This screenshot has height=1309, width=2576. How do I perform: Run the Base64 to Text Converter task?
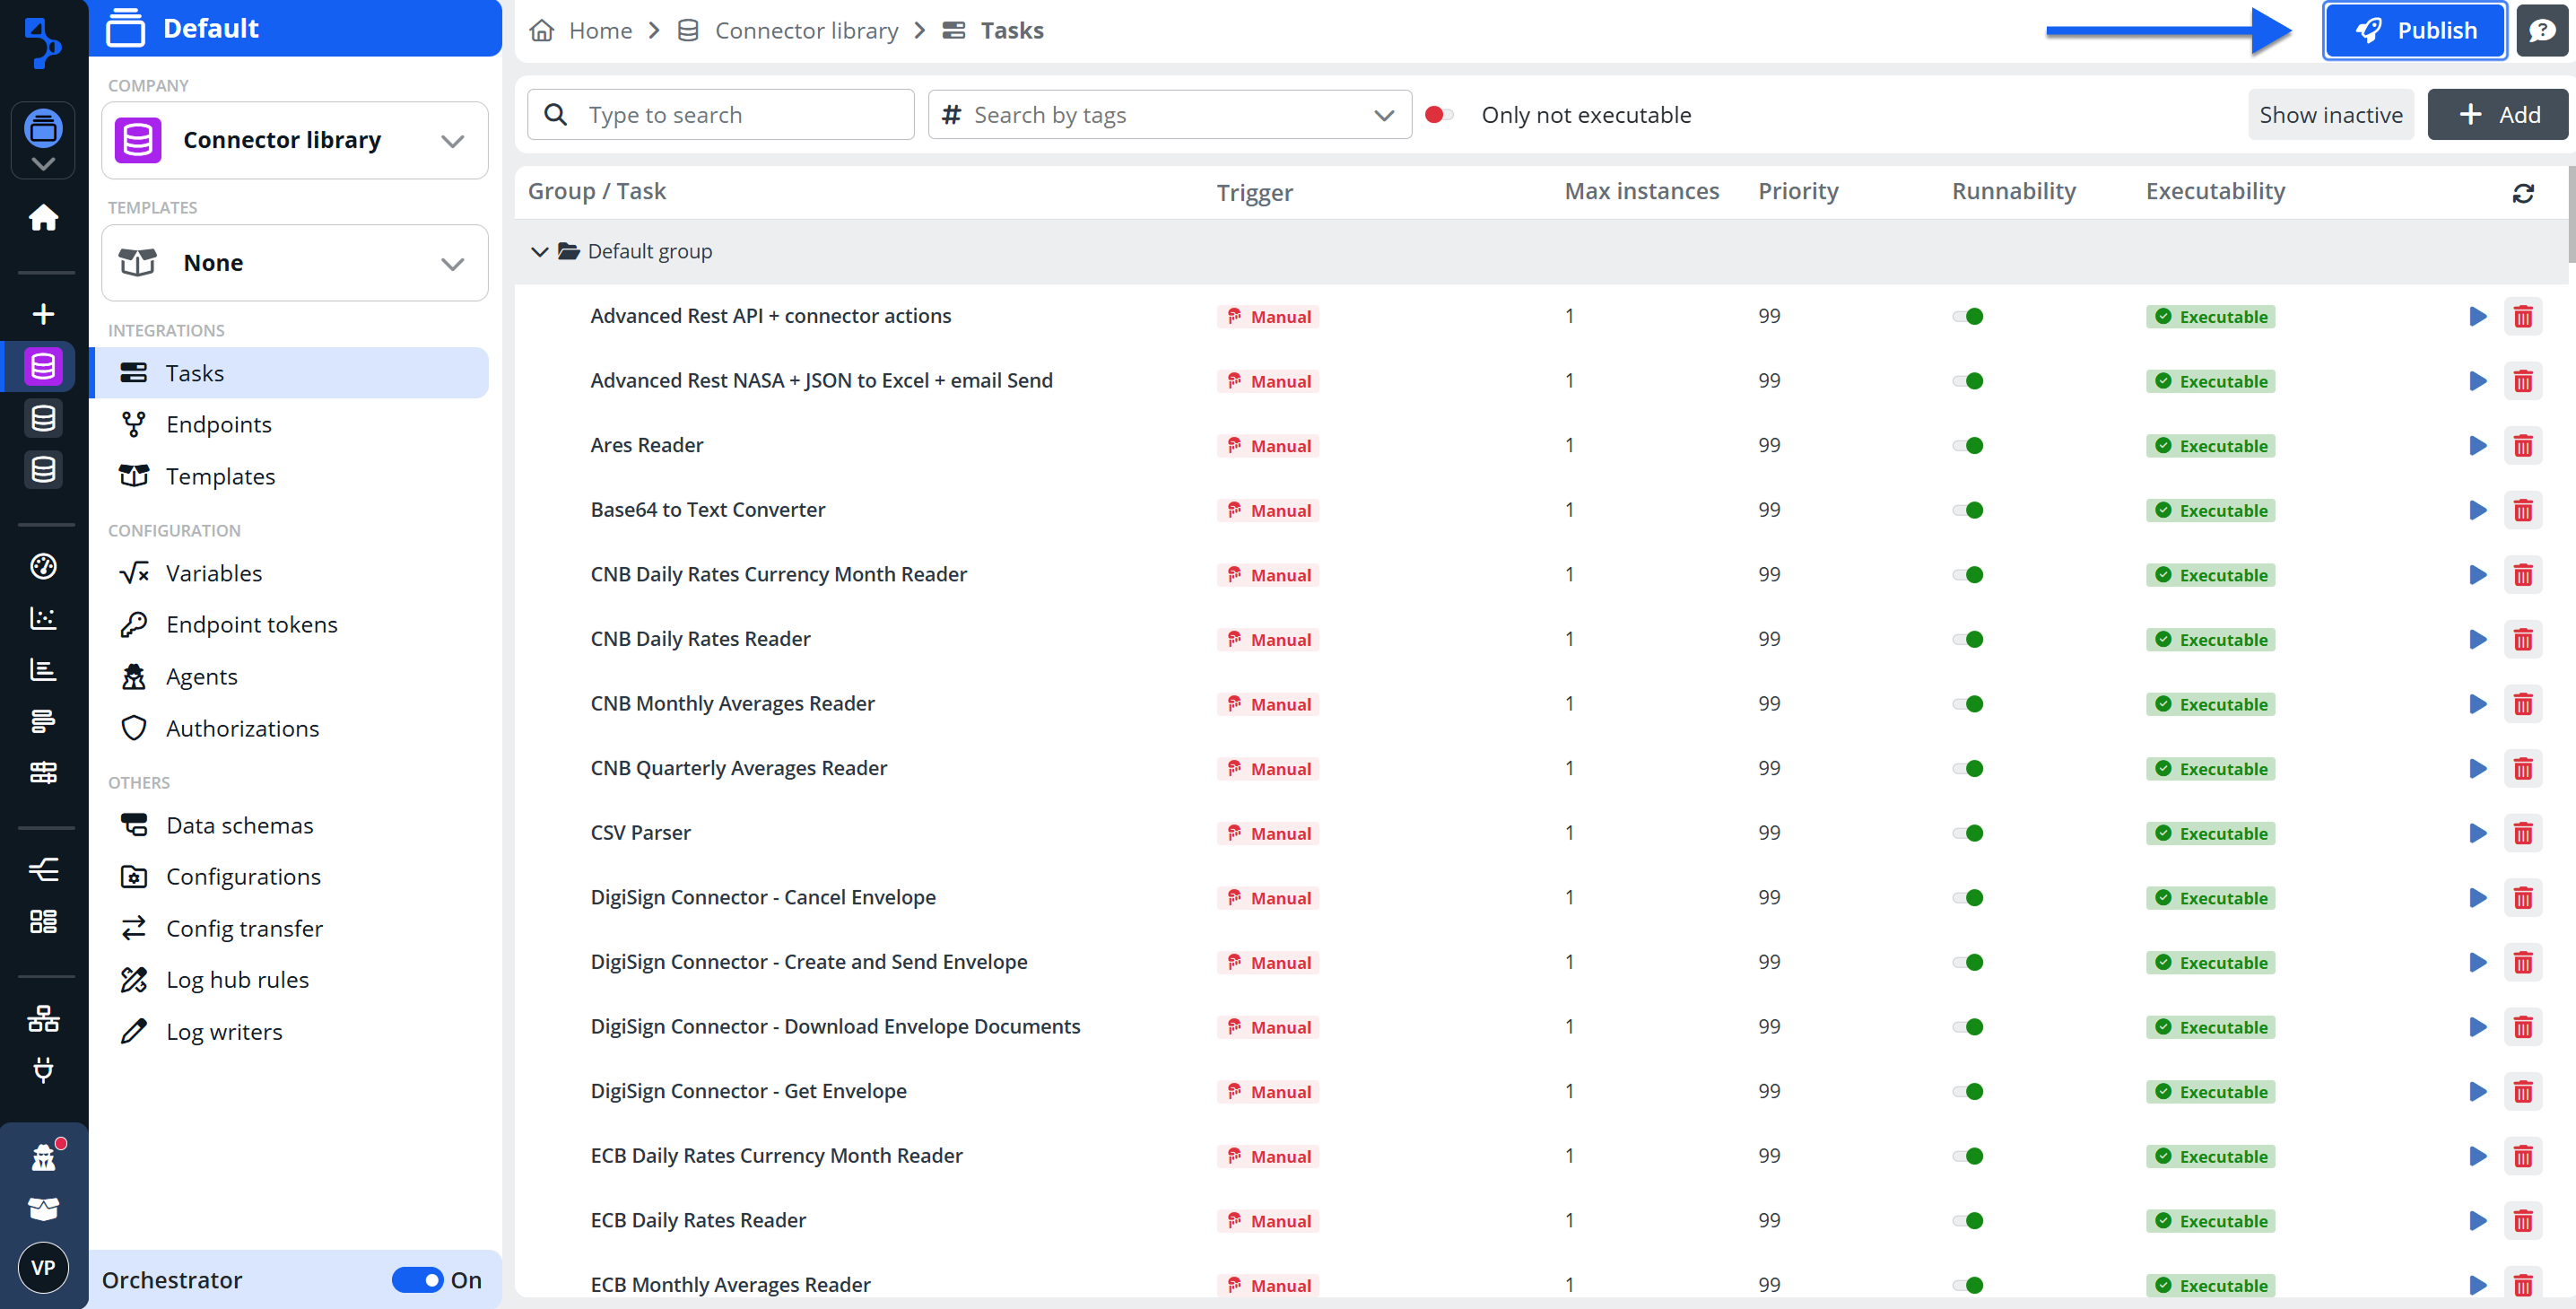tap(2477, 510)
